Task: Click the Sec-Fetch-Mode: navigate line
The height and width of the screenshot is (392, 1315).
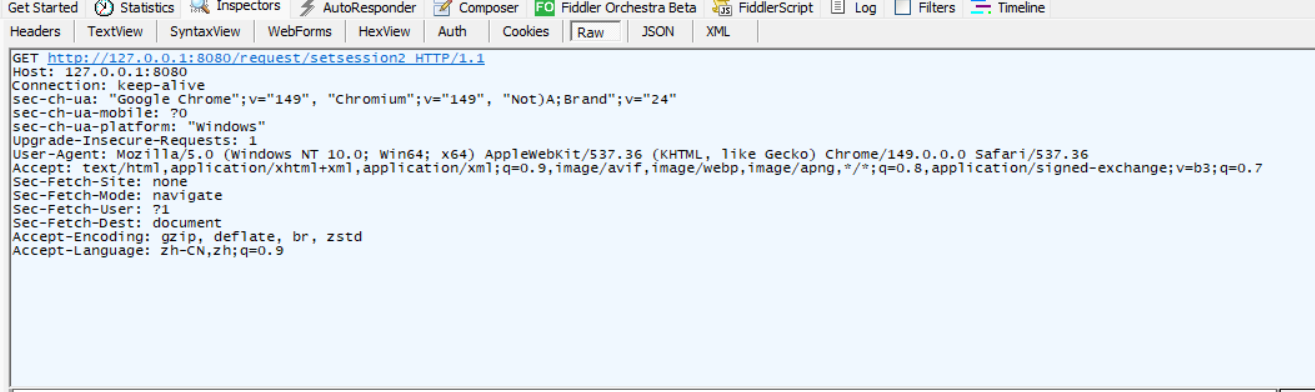Action: pos(117,196)
